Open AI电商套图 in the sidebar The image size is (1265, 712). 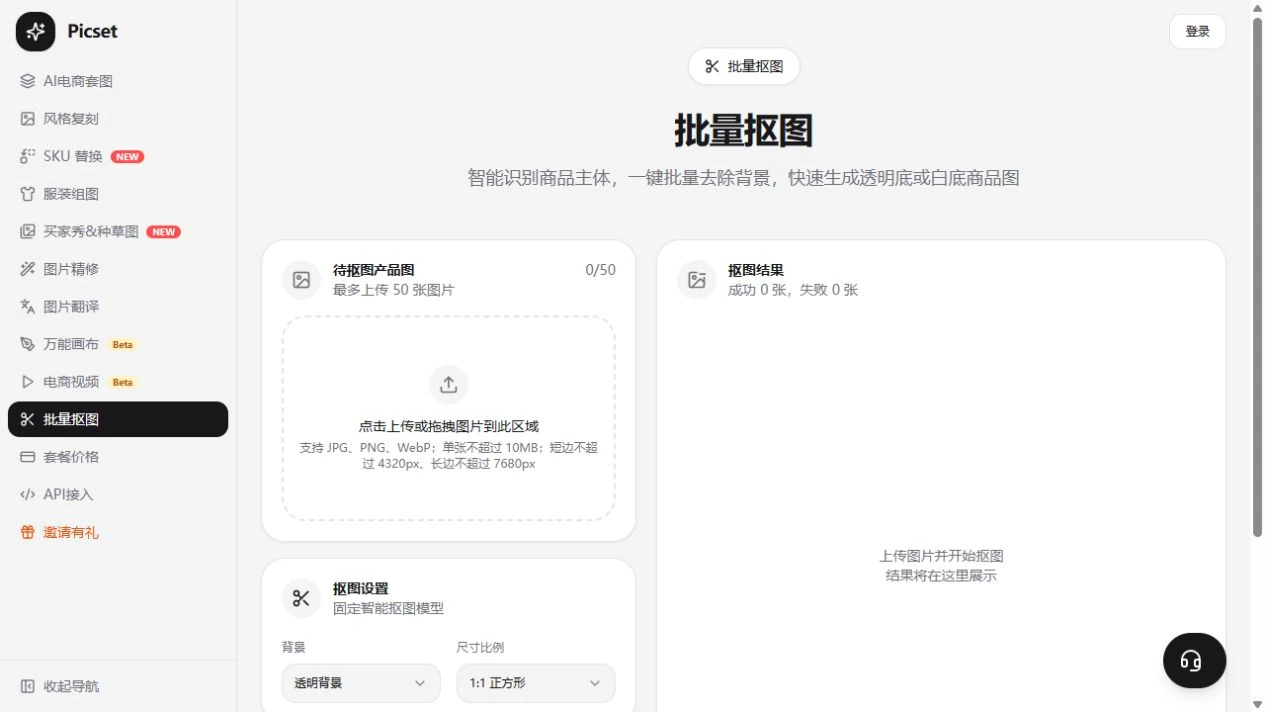[118, 81]
